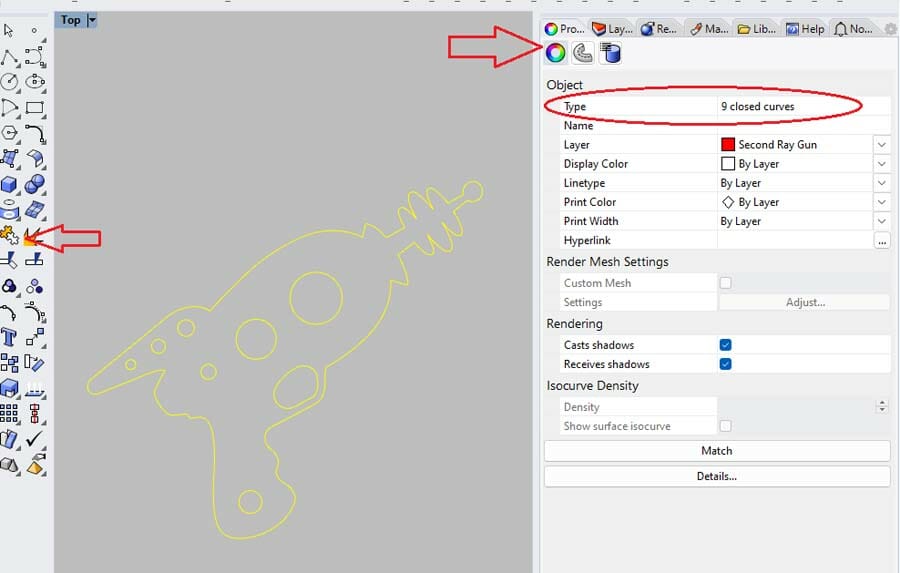Adjust the Isocurve Density stepper
Screen dimensions: 900x573
[x=882, y=406]
